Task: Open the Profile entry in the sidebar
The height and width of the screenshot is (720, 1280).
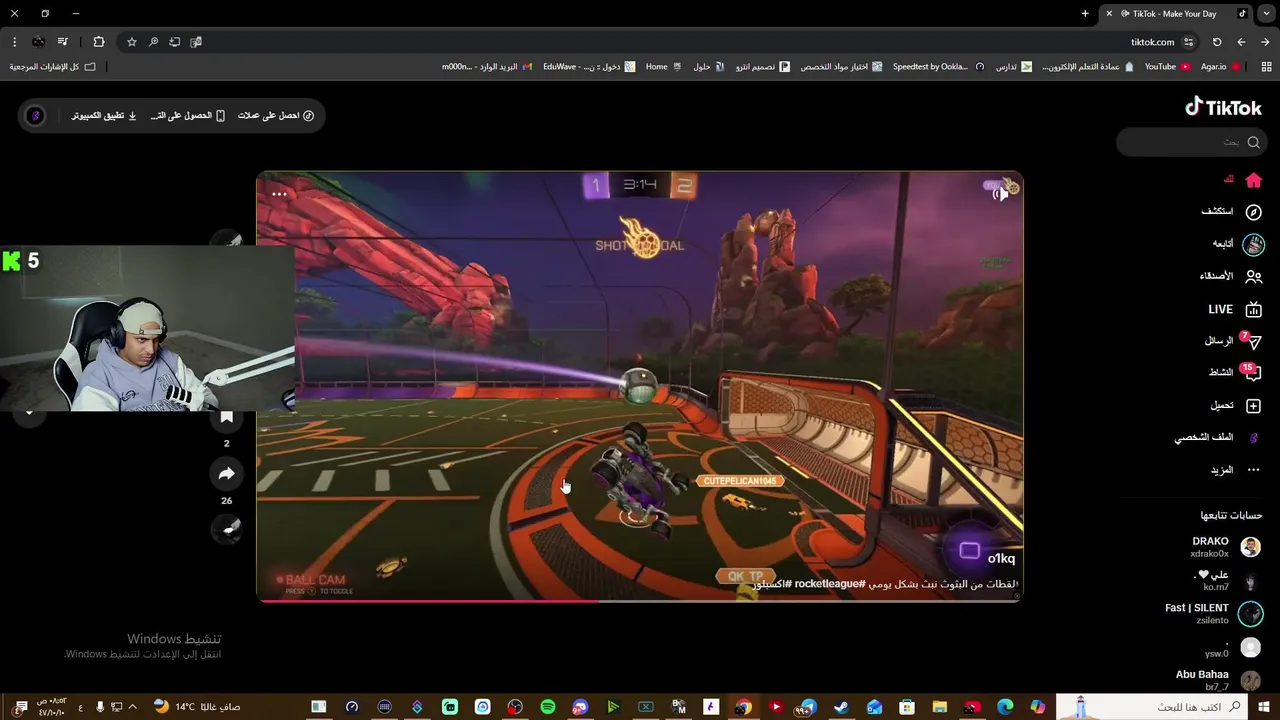Action: point(1218,438)
